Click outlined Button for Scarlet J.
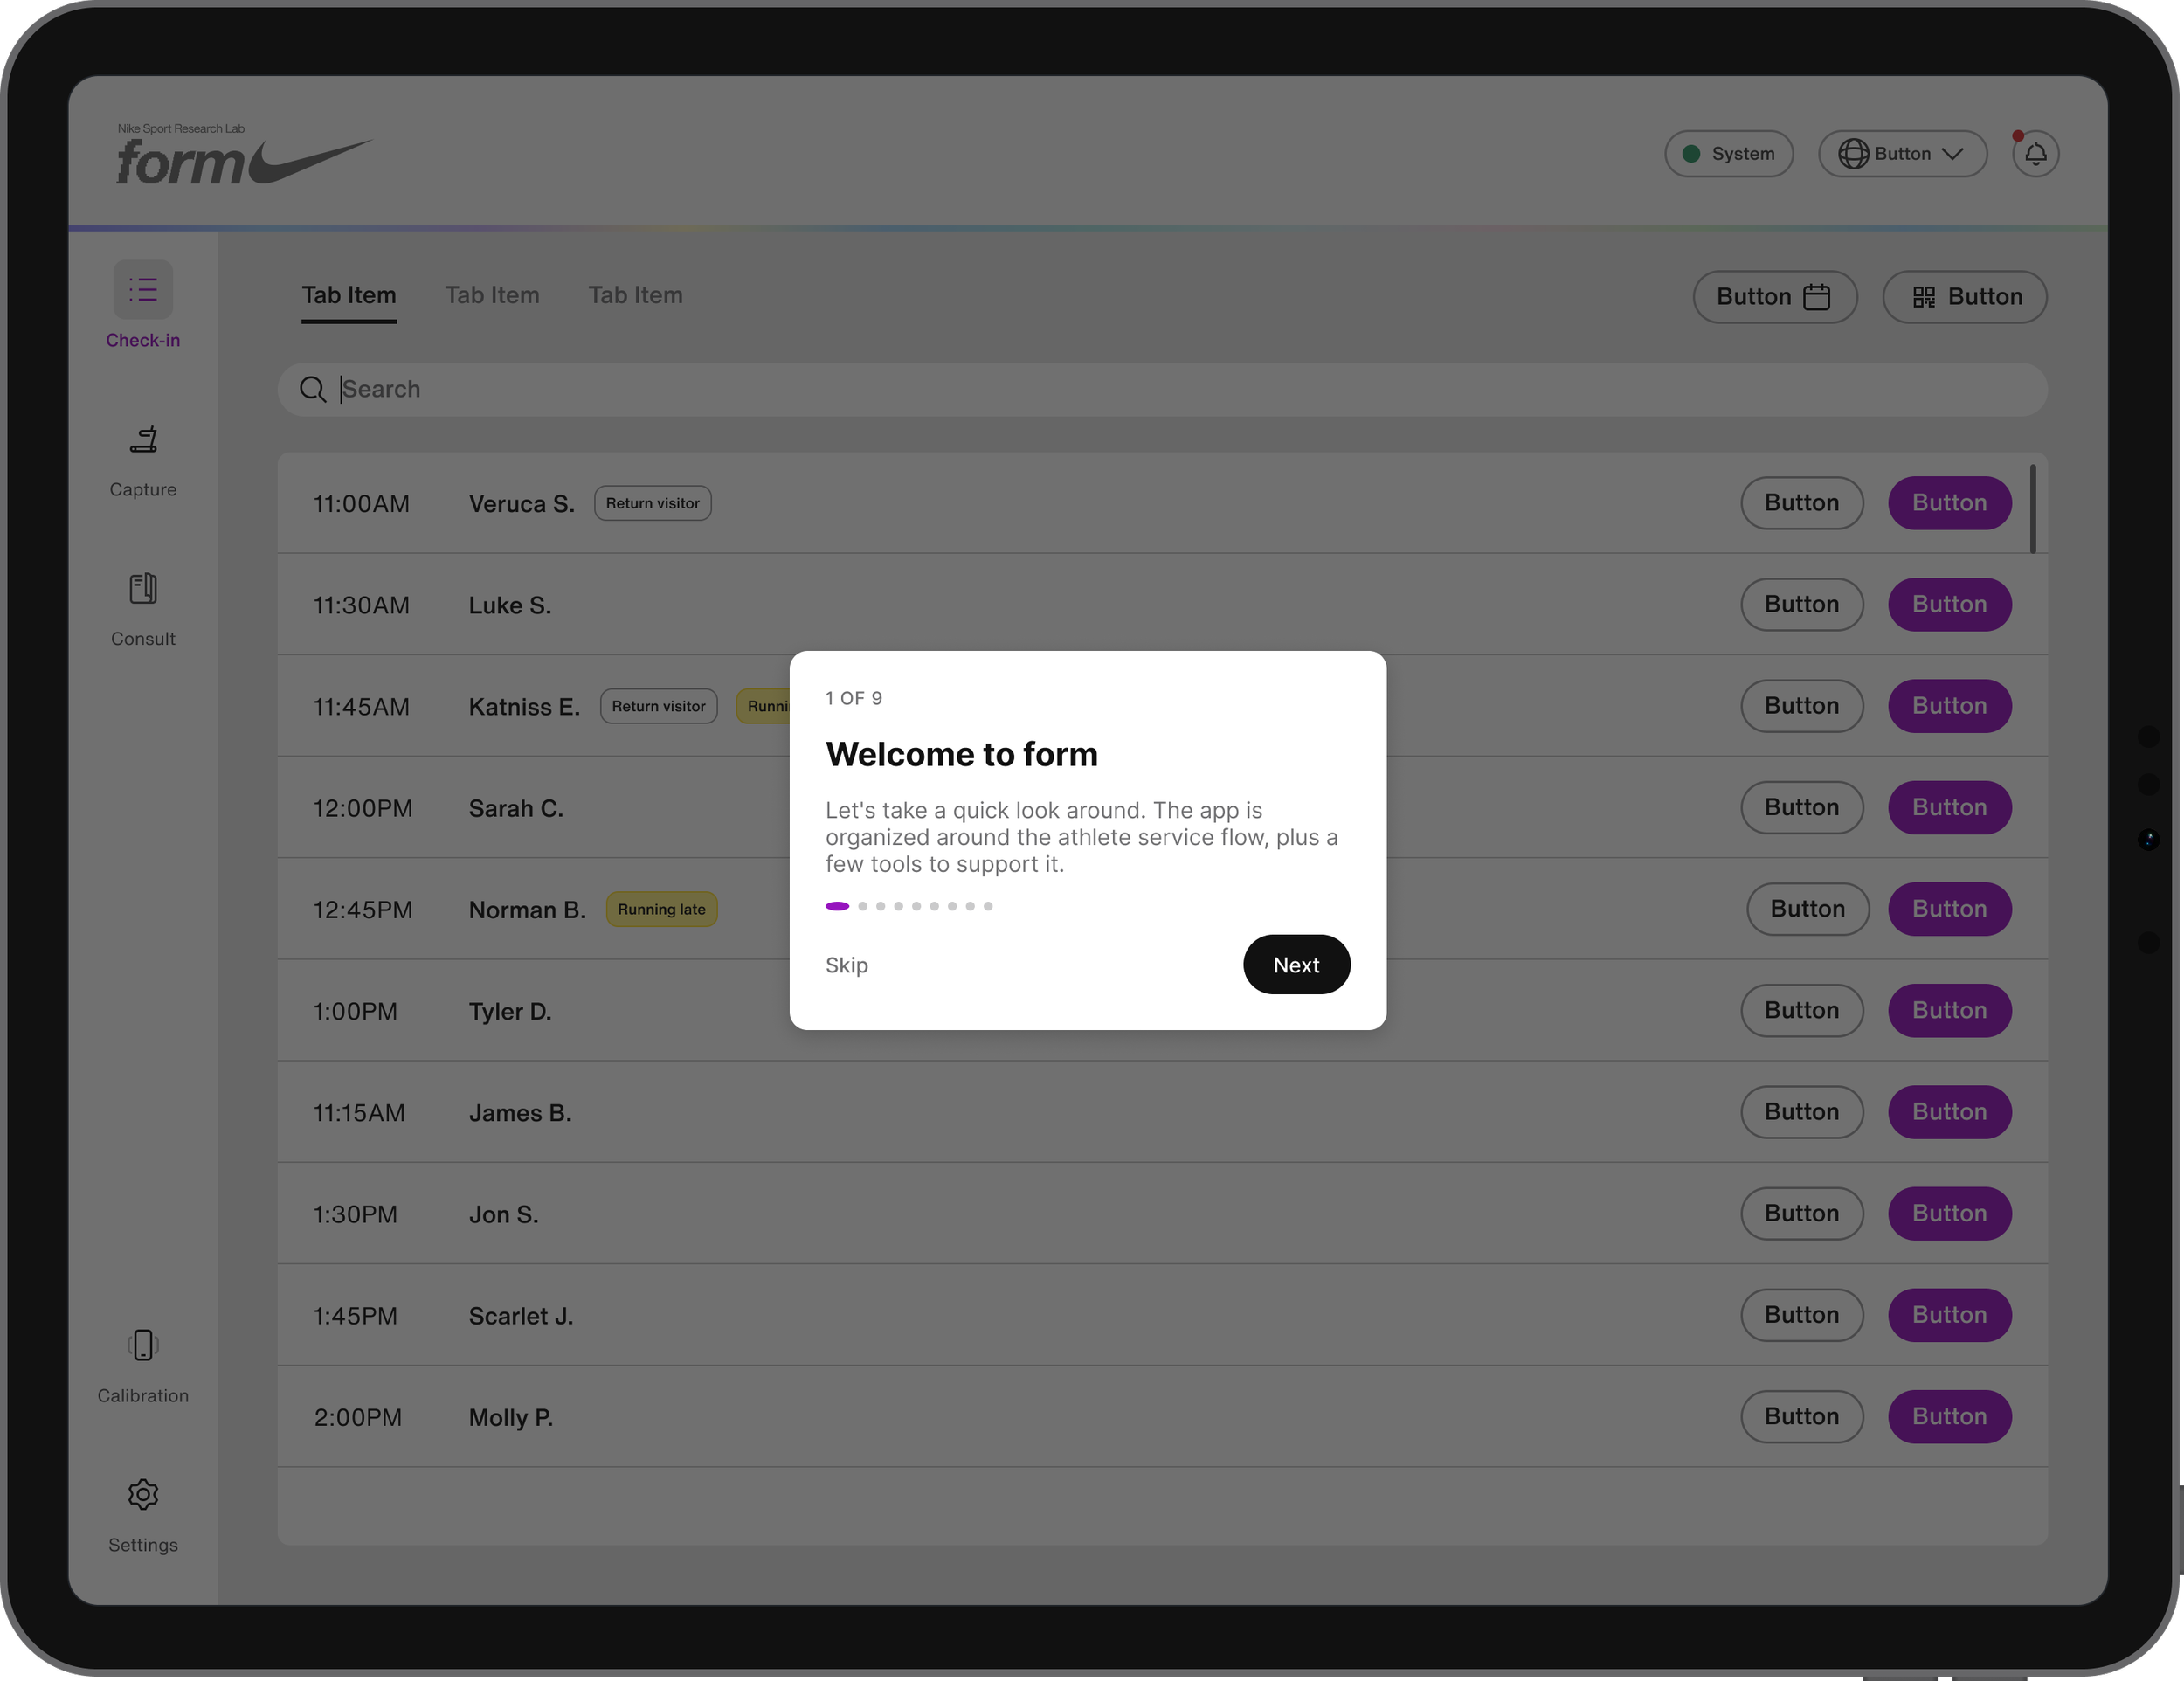 tap(1801, 1315)
